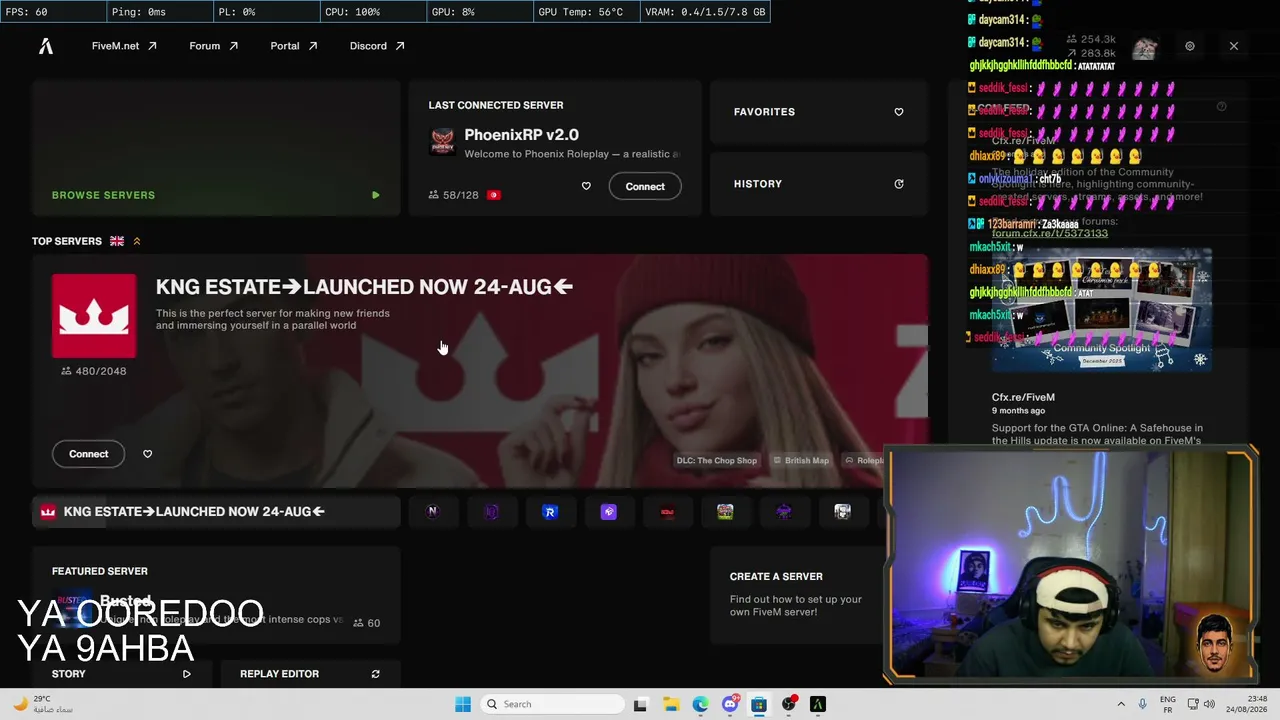Screen dimensions: 1280x720
Task: Select the grey portrait server in carousel
Action: [x=842, y=512]
